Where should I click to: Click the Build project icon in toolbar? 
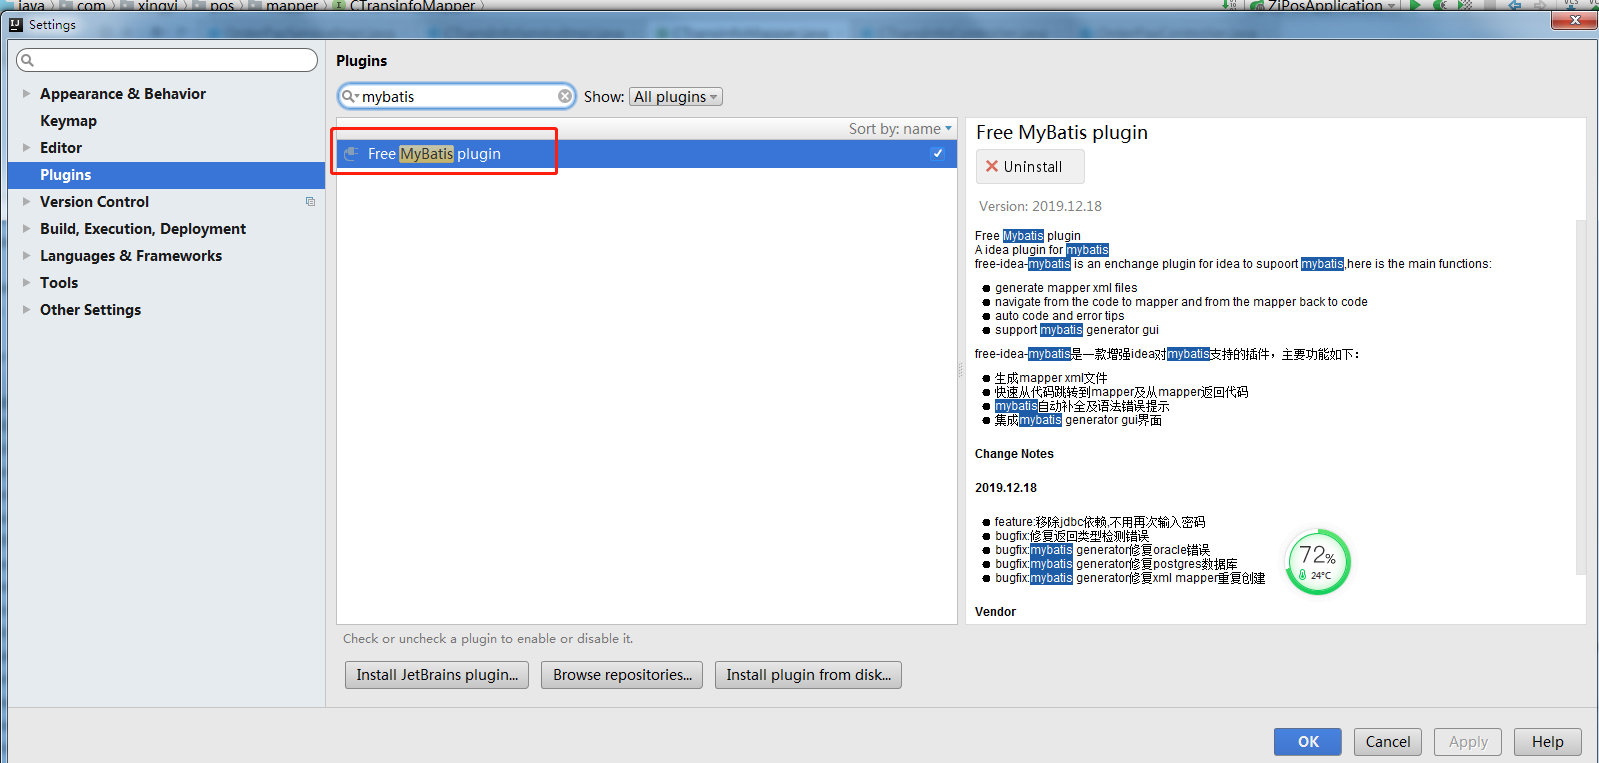point(1229,5)
